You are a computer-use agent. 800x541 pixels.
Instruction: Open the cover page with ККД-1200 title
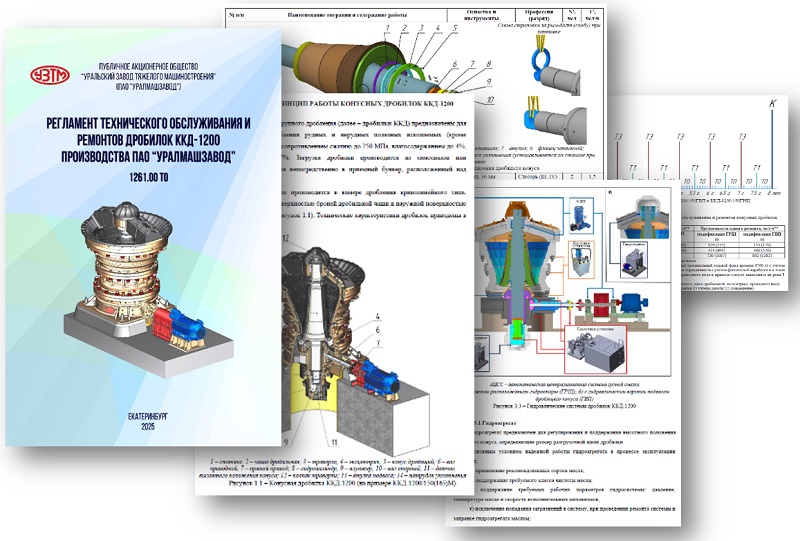pyautogui.click(x=143, y=237)
